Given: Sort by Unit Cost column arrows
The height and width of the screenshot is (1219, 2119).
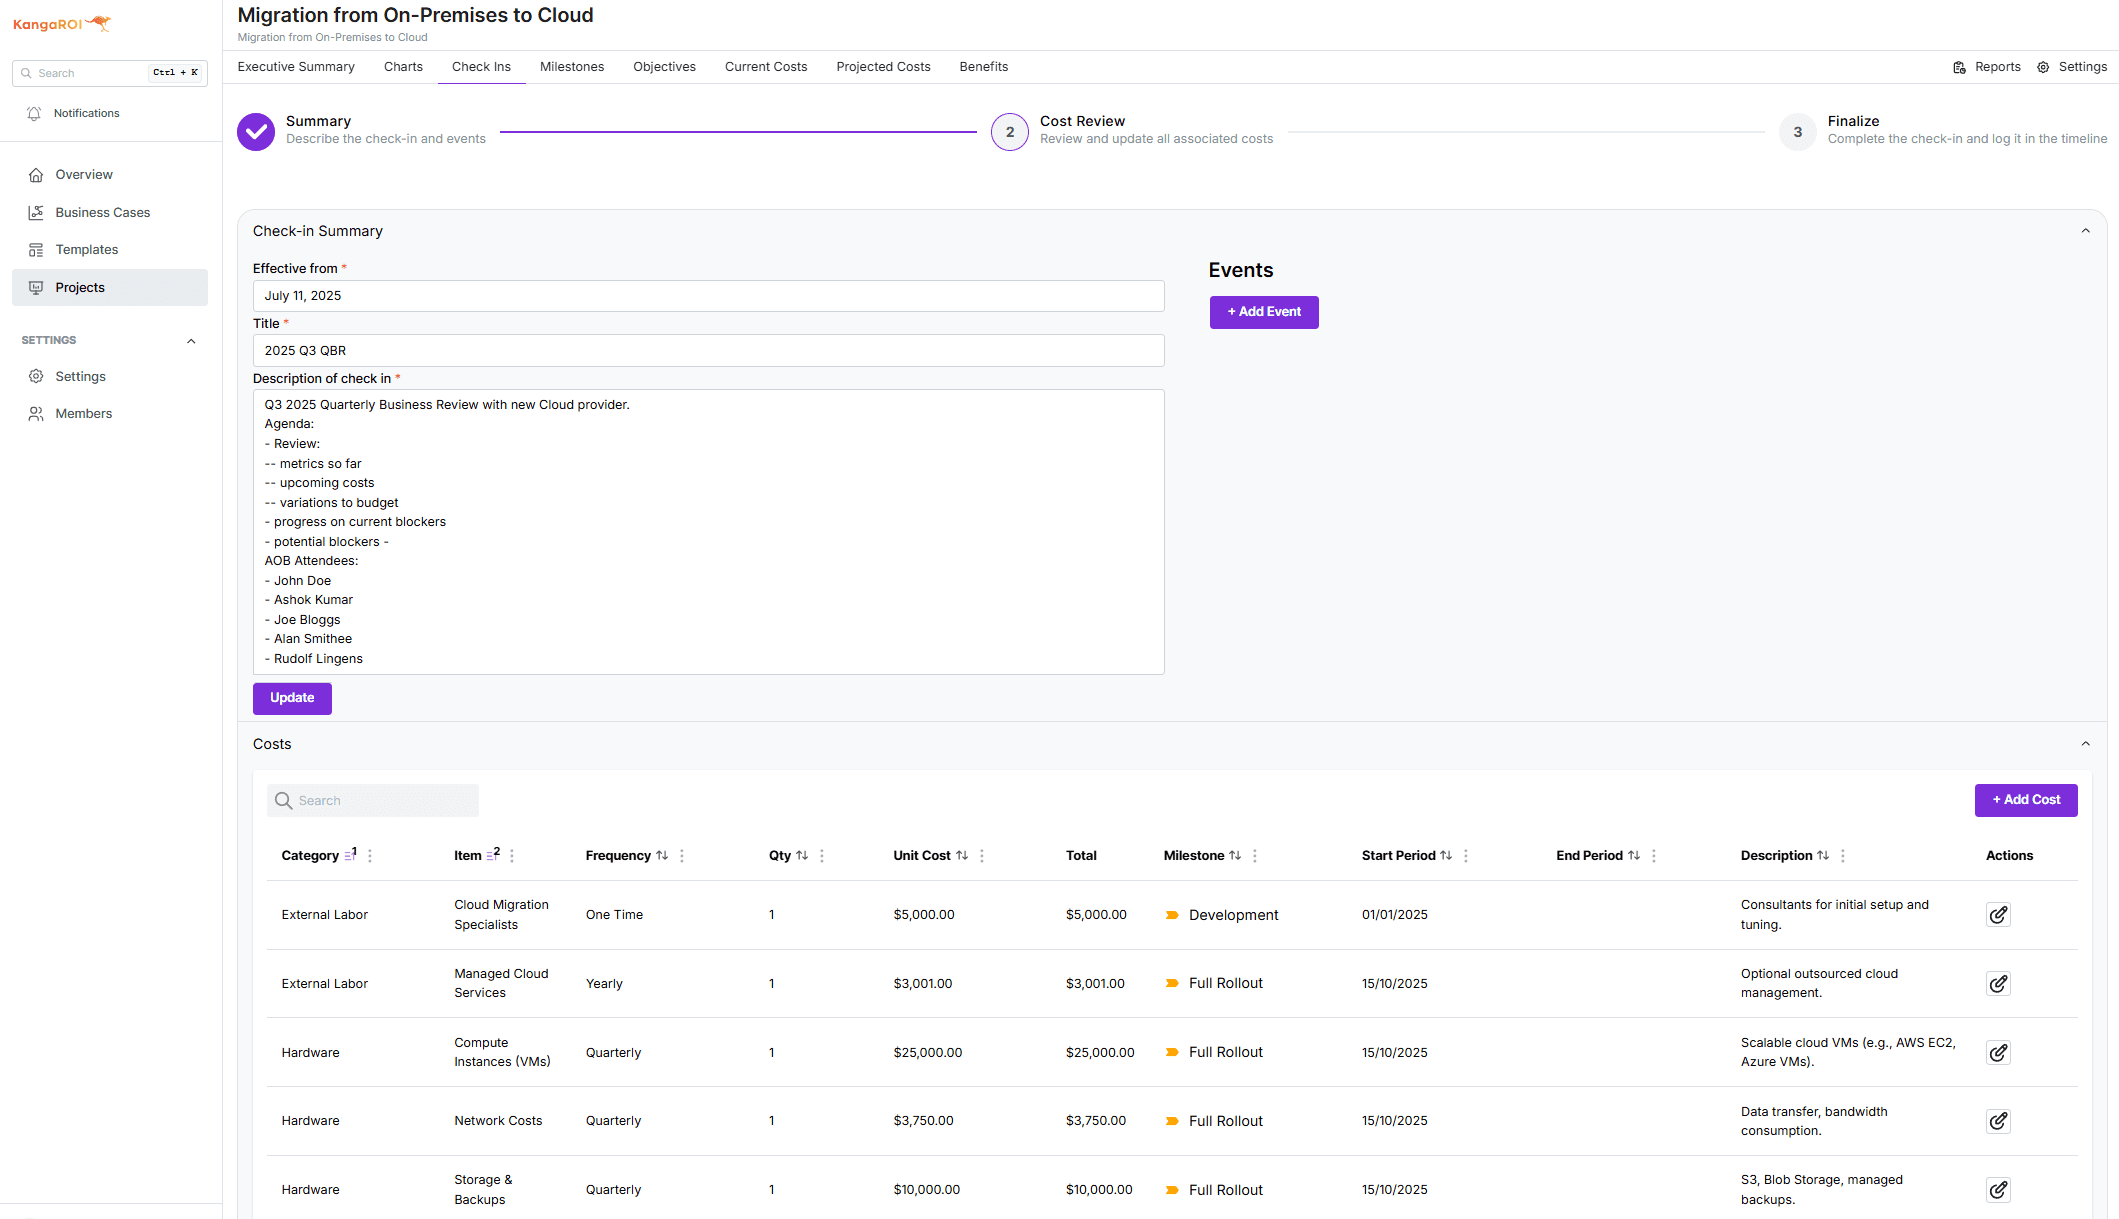Looking at the screenshot, I should (x=962, y=855).
